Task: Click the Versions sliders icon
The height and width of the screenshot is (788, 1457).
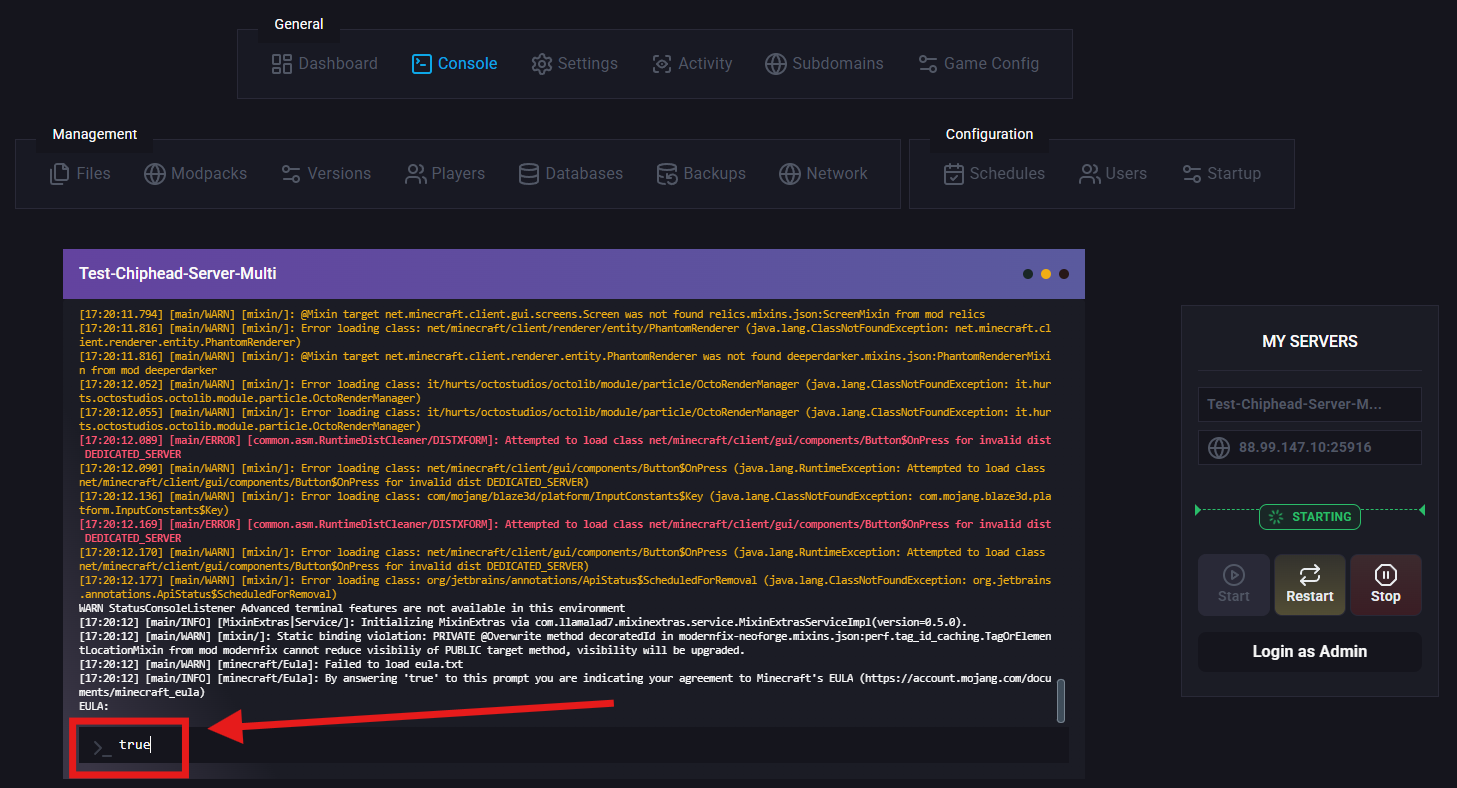Action: coord(291,174)
